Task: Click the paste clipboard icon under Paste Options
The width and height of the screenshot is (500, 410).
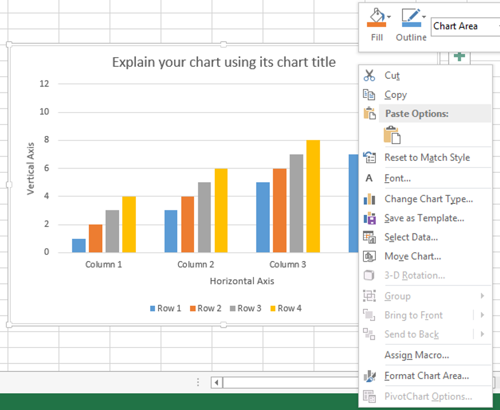Action: tap(392, 135)
